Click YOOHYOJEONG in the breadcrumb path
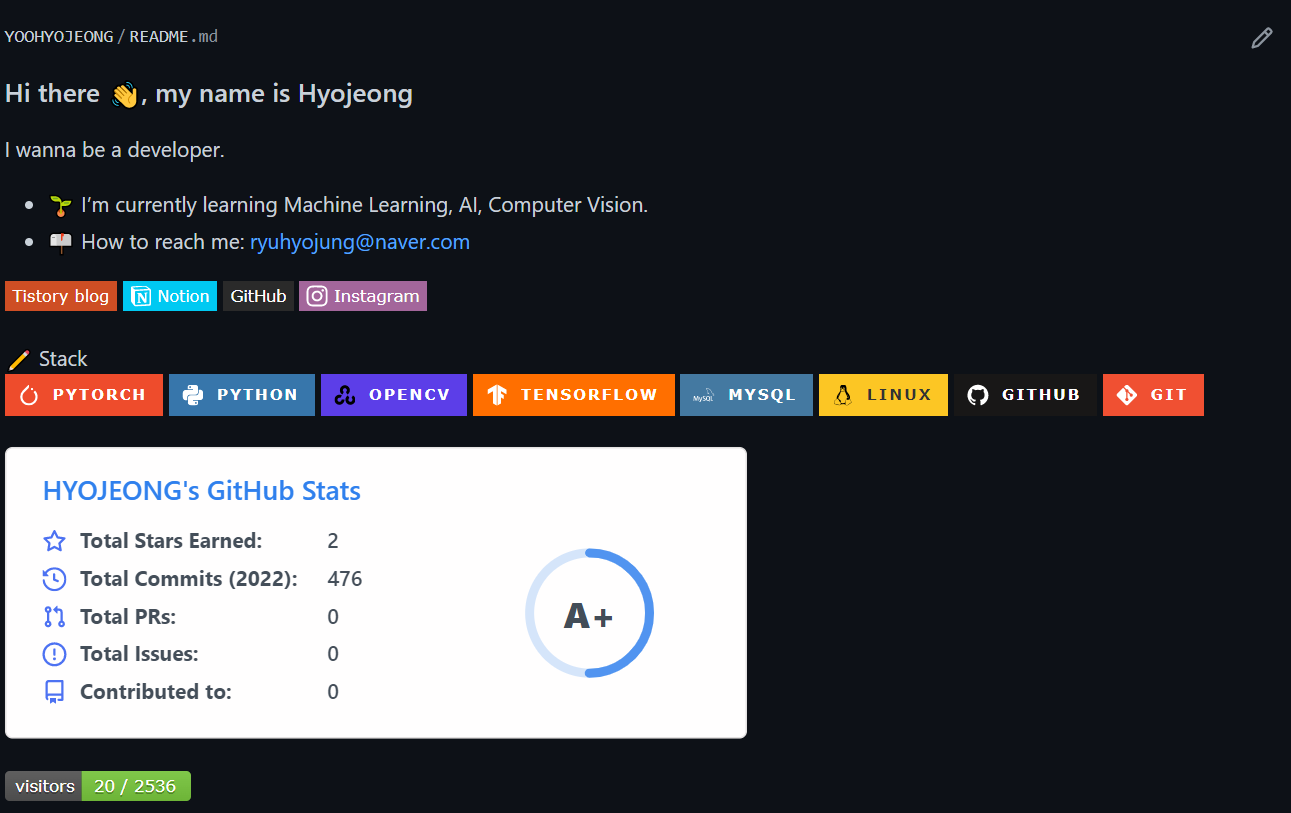Image resolution: width=1291 pixels, height=813 pixels. tap(59, 37)
